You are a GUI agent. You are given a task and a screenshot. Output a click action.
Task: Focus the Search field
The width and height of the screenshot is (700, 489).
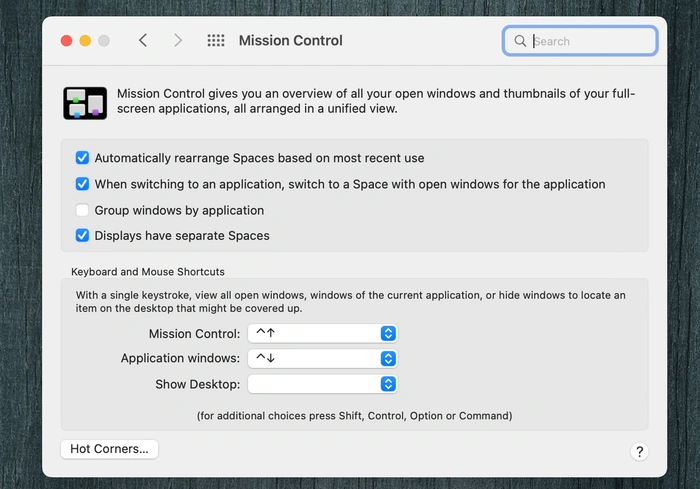(x=580, y=41)
